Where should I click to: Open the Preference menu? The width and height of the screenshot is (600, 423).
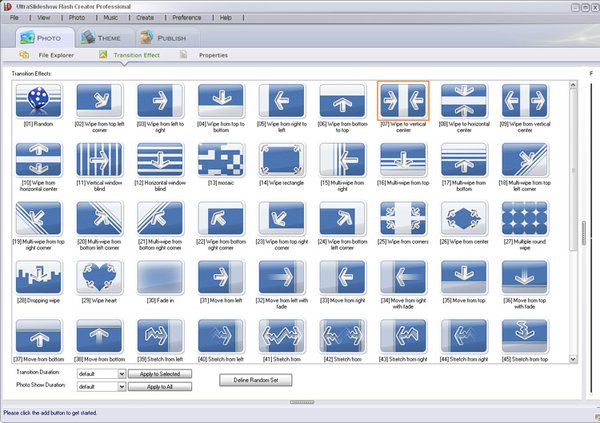point(187,18)
